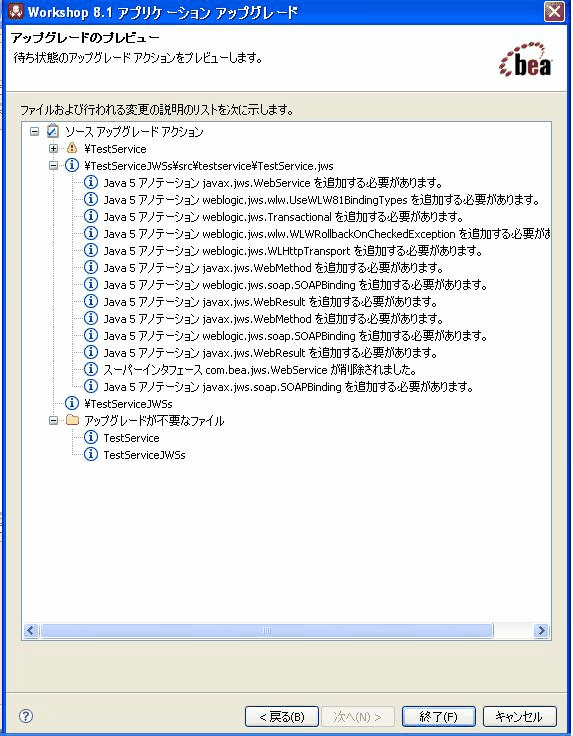Click the horizontal scrollbar thumb
Viewport: 573px width, 736px height.
(x=267, y=630)
